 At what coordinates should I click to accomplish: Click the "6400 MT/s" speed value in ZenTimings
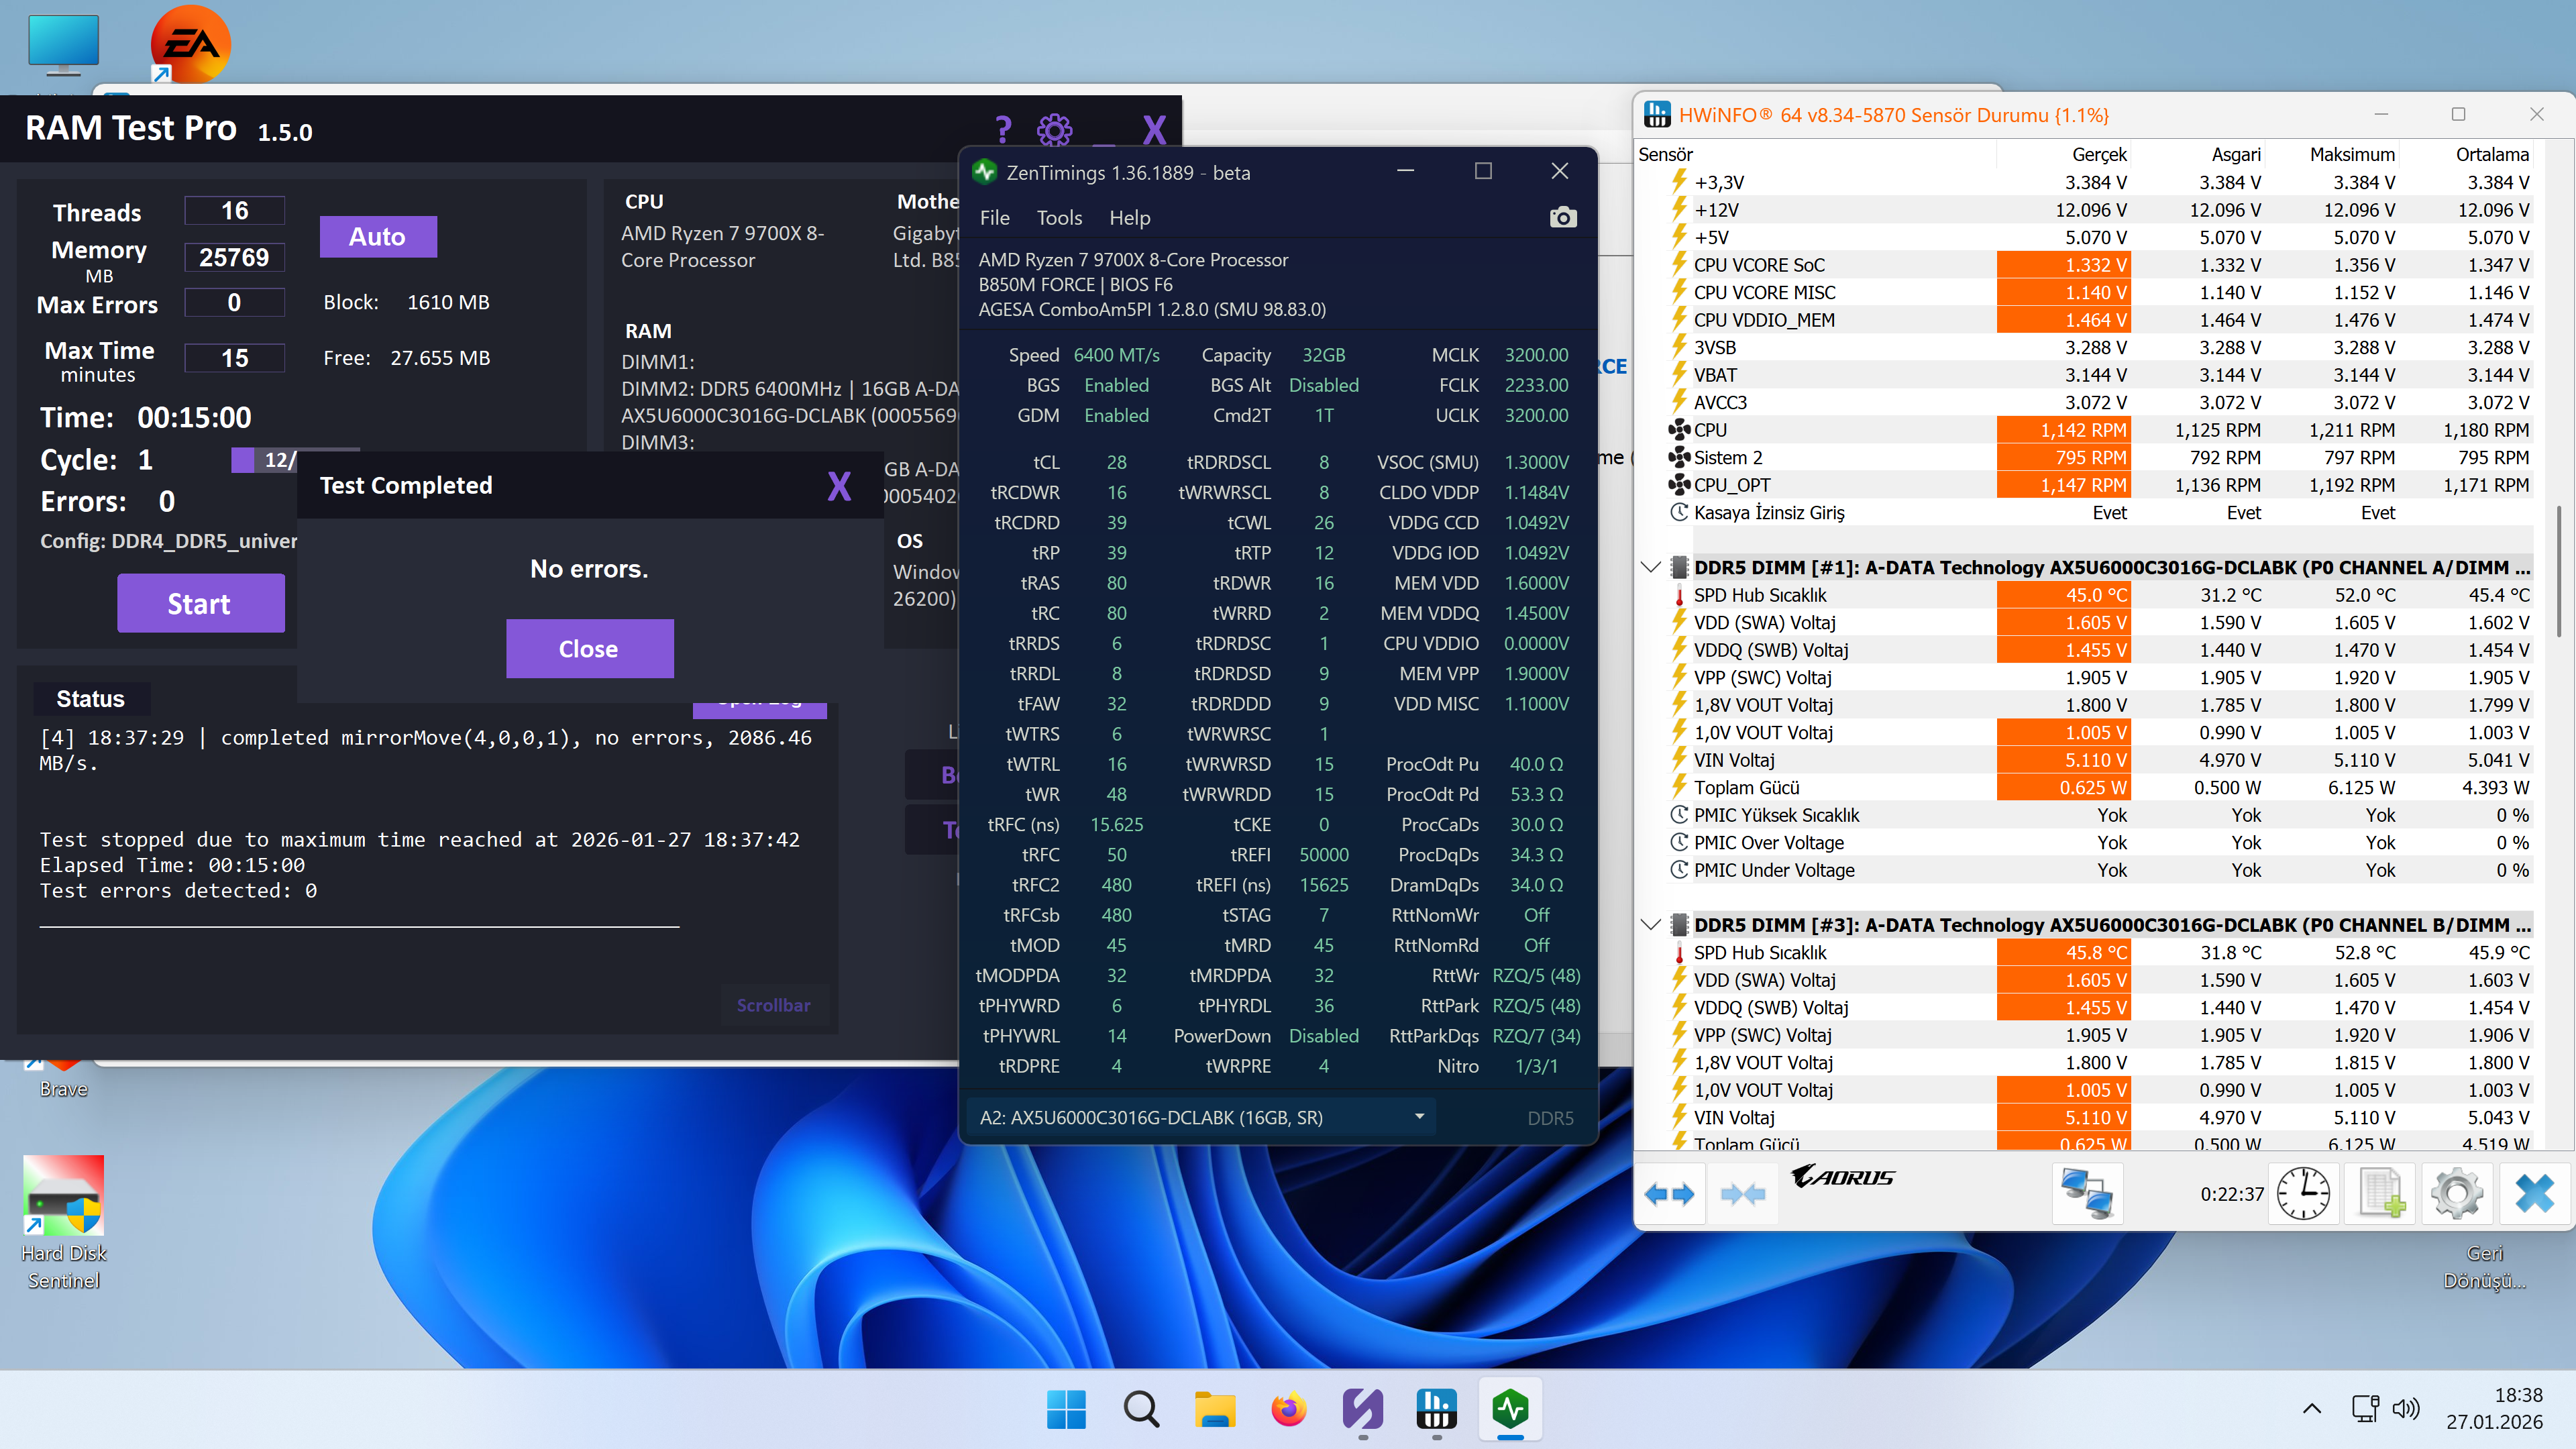[x=1116, y=355]
